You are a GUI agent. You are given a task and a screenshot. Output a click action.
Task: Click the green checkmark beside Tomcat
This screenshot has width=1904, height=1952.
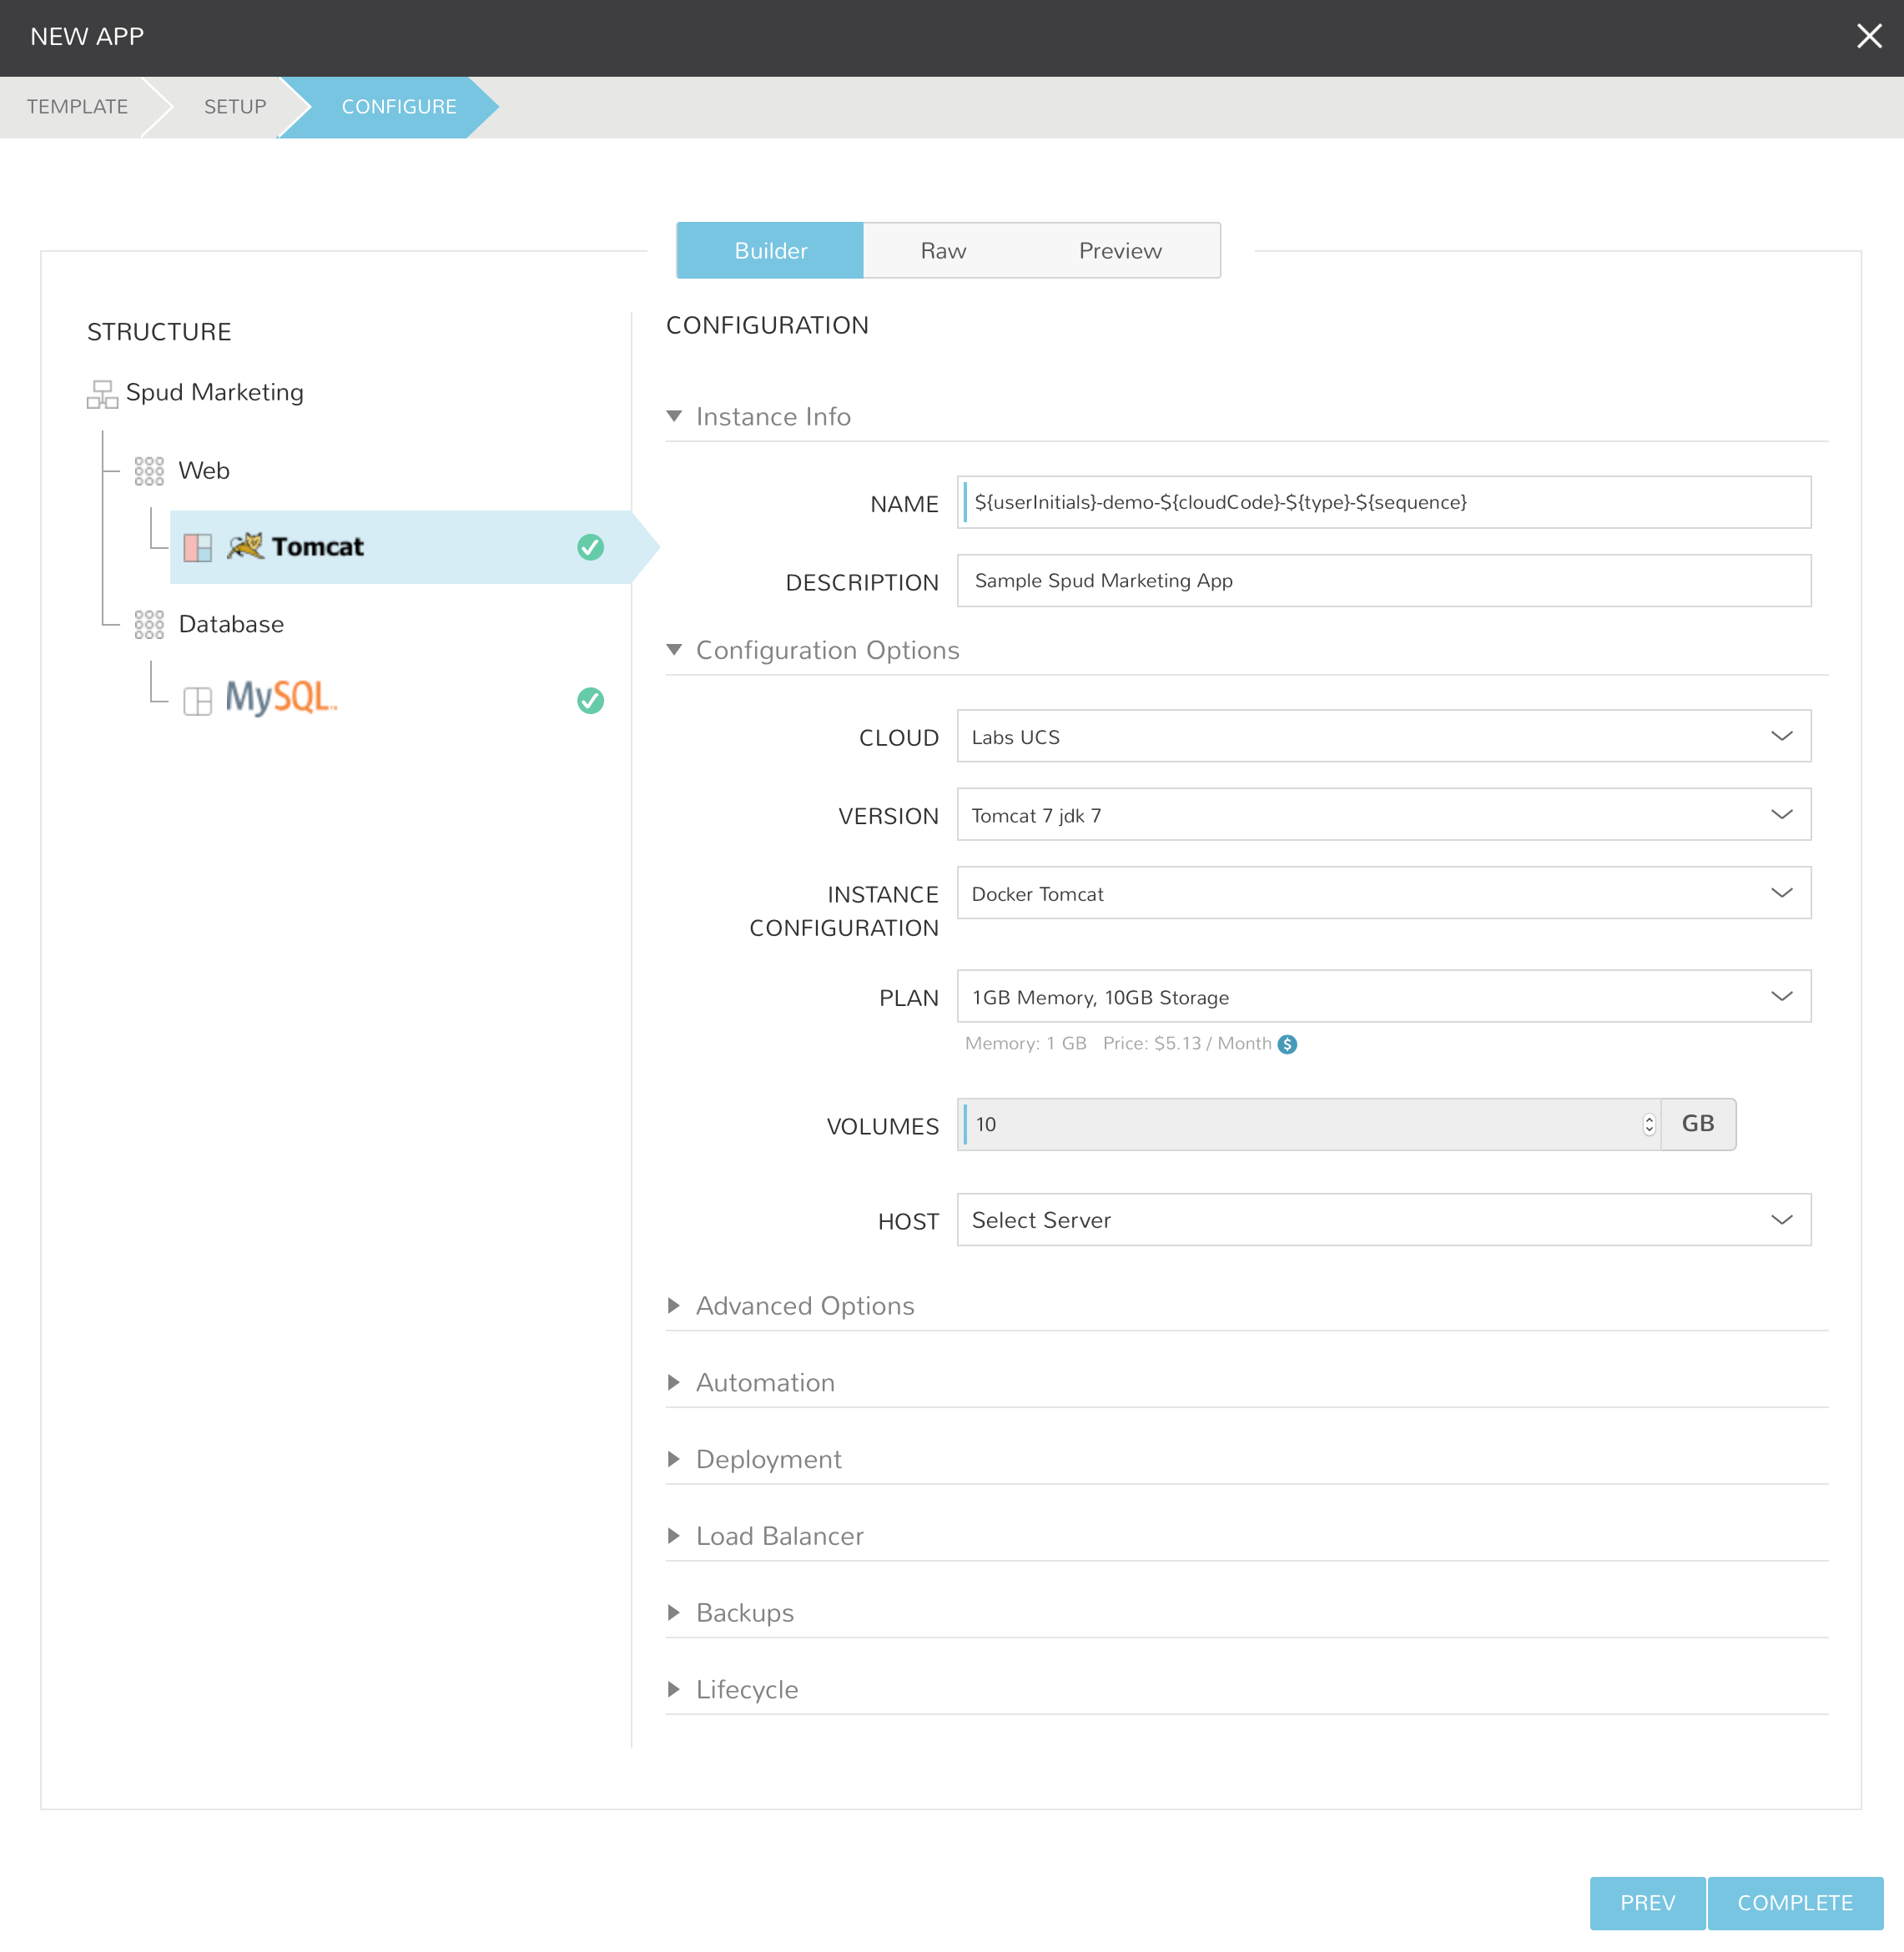click(x=590, y=547)
